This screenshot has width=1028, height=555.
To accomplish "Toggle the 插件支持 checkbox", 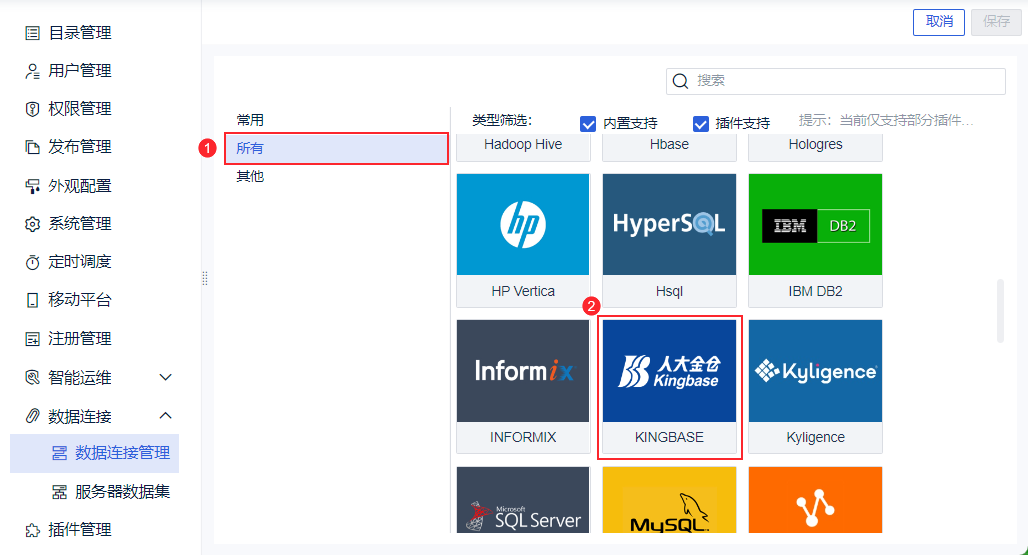I will point(701,123).
